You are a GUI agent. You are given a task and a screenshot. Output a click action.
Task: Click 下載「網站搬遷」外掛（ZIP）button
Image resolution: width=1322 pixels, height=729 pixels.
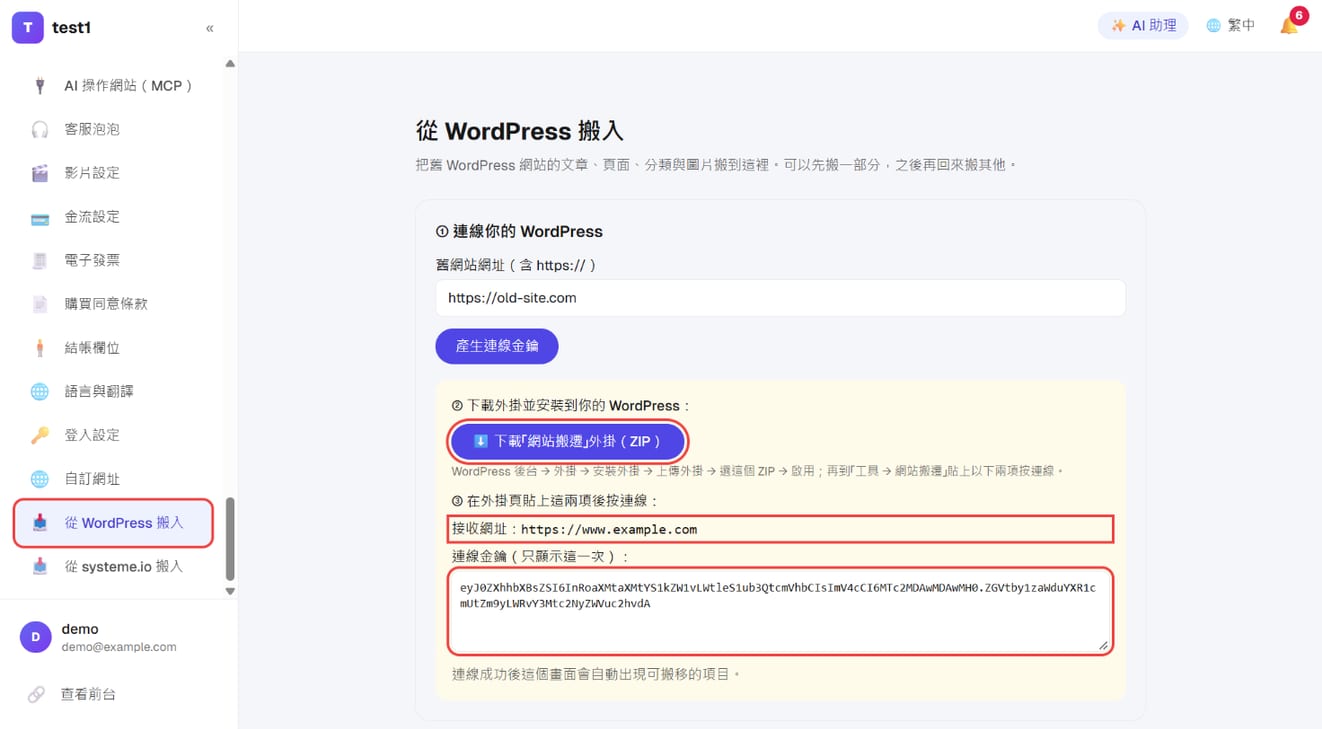(568, 441)
